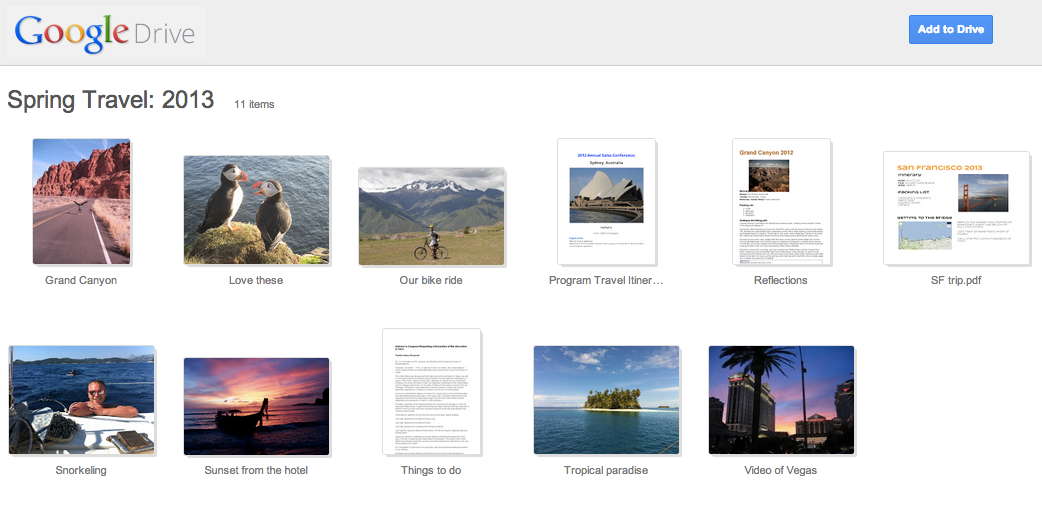The height and width of the screenshot is (515, 1042).
Task: Select the Our bike ride image
Action: point(431,216)
